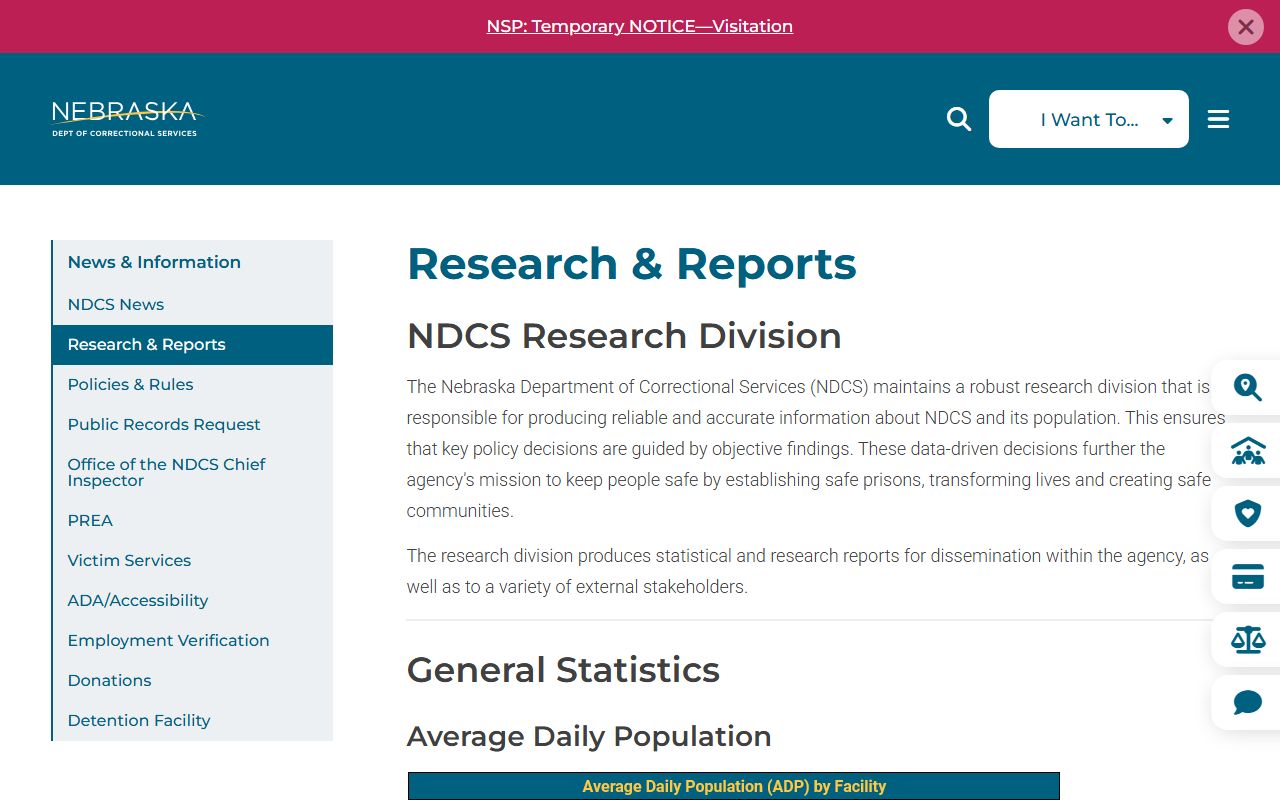Click the scales of justice quick-link icon
This screenshot has height=800, width=1280.
pyautogui.click(x=1247, y=639)
